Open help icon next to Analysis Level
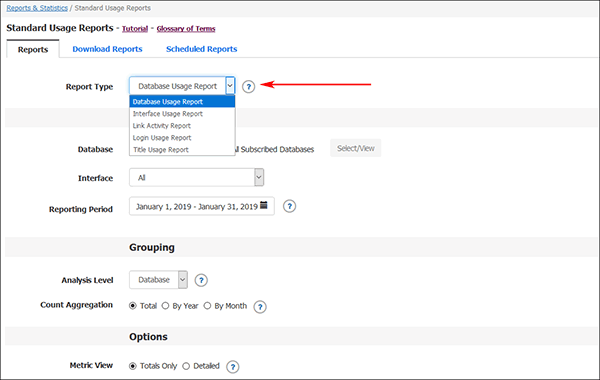 pos(201,281)
